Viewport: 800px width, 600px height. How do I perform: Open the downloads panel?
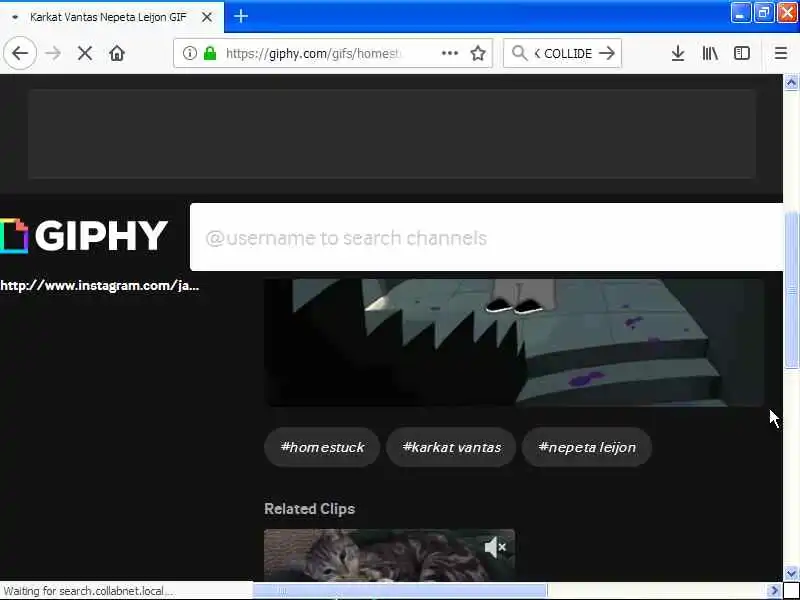(678, 53)
